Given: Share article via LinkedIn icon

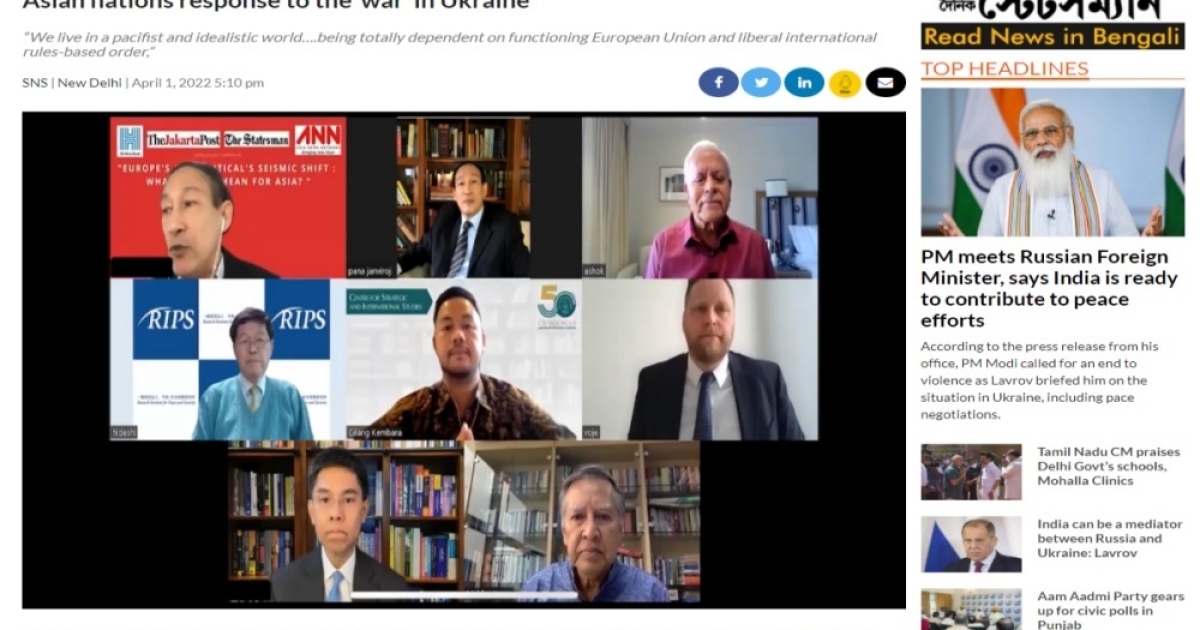Looking at the screenshot, I should (804, 82).
